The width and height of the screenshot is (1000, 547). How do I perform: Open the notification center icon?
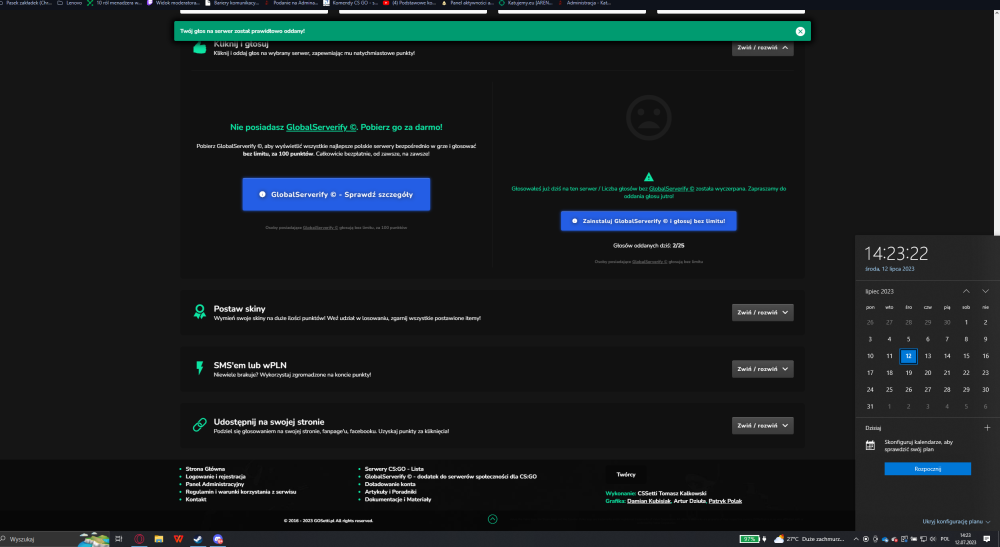(987, 539)
